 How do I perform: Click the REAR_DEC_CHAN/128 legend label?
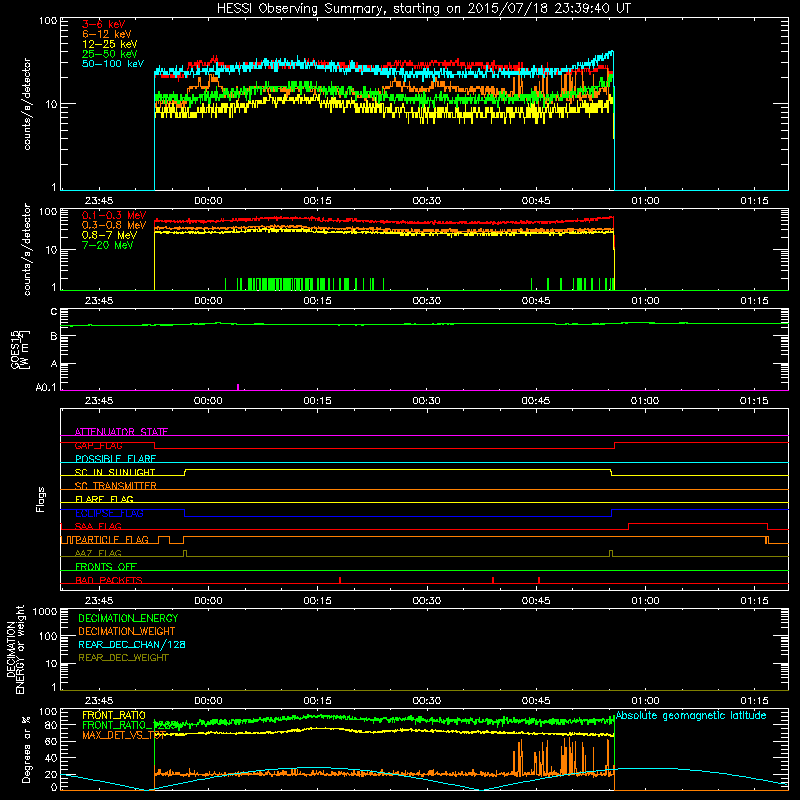pos(132,644)
